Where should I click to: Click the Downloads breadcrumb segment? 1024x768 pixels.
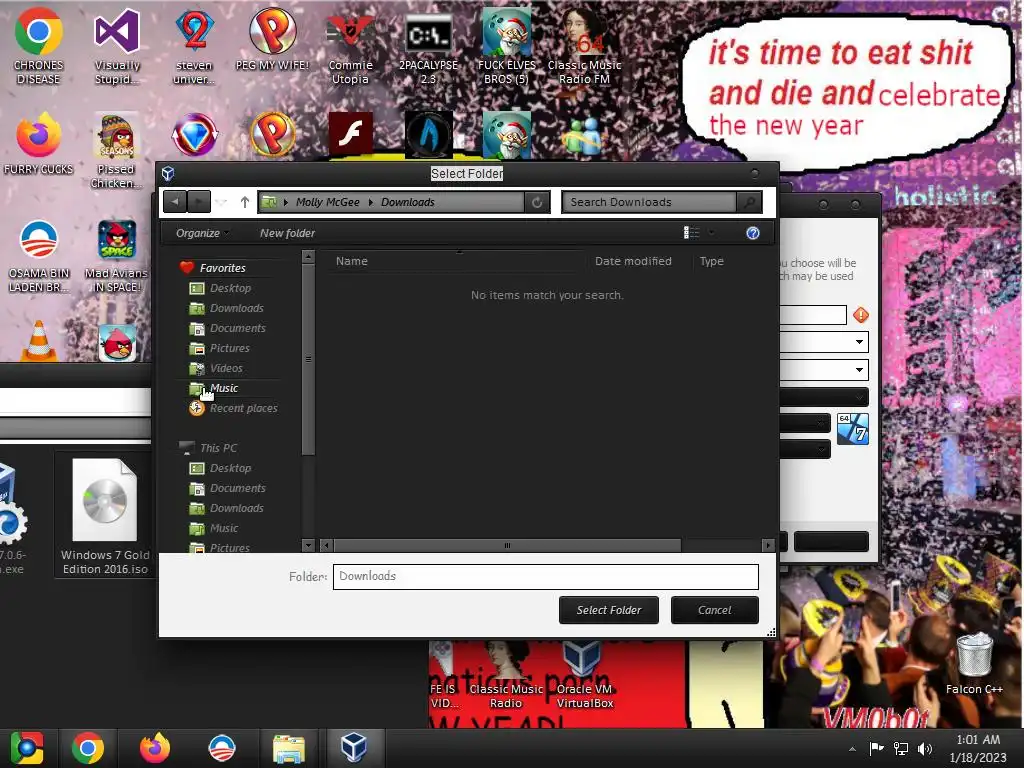point(408,202)
